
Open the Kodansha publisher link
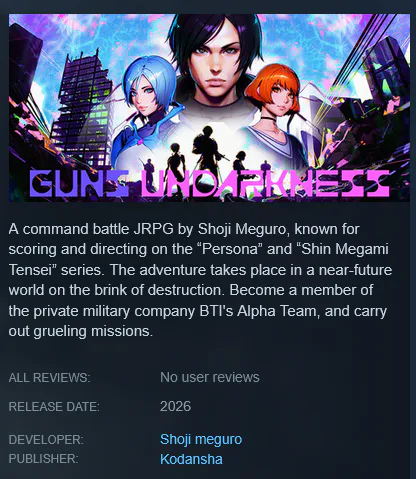191,459
